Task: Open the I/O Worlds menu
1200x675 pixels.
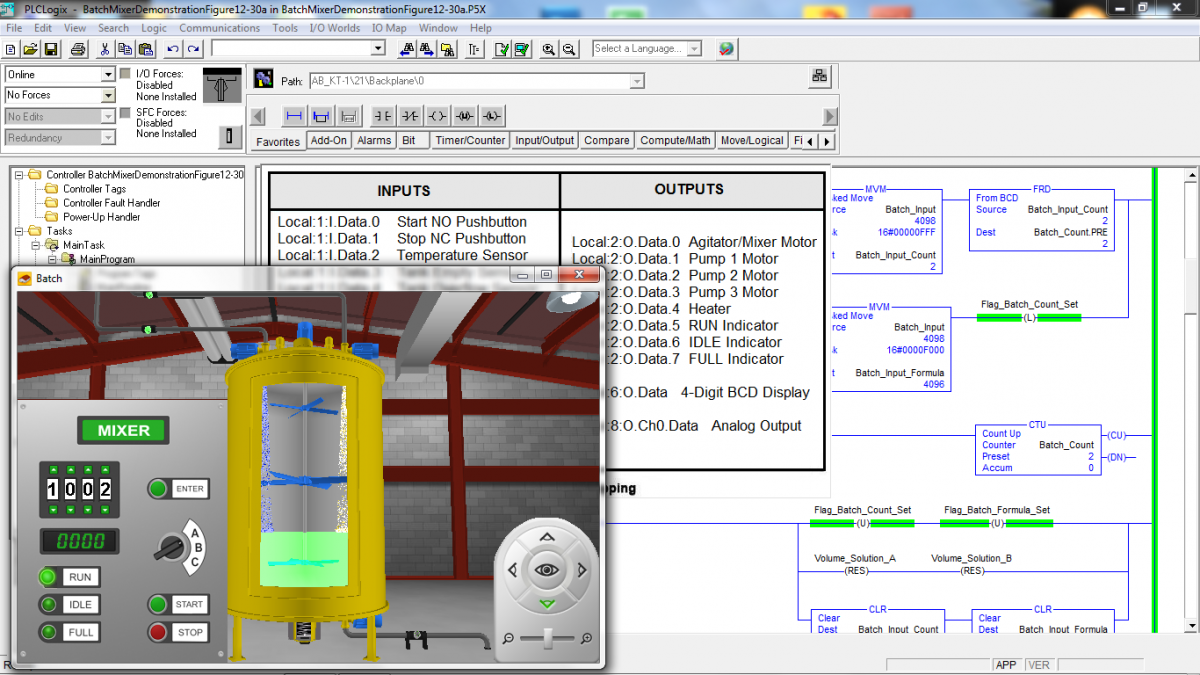Action: coord(335,28)
